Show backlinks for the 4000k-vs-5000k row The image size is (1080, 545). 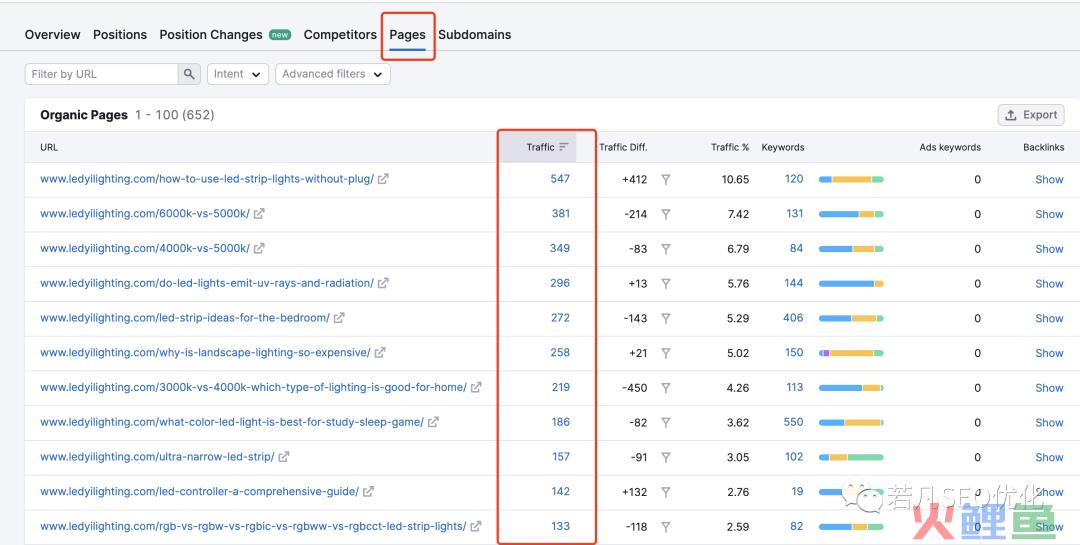tap(1049, 249)
